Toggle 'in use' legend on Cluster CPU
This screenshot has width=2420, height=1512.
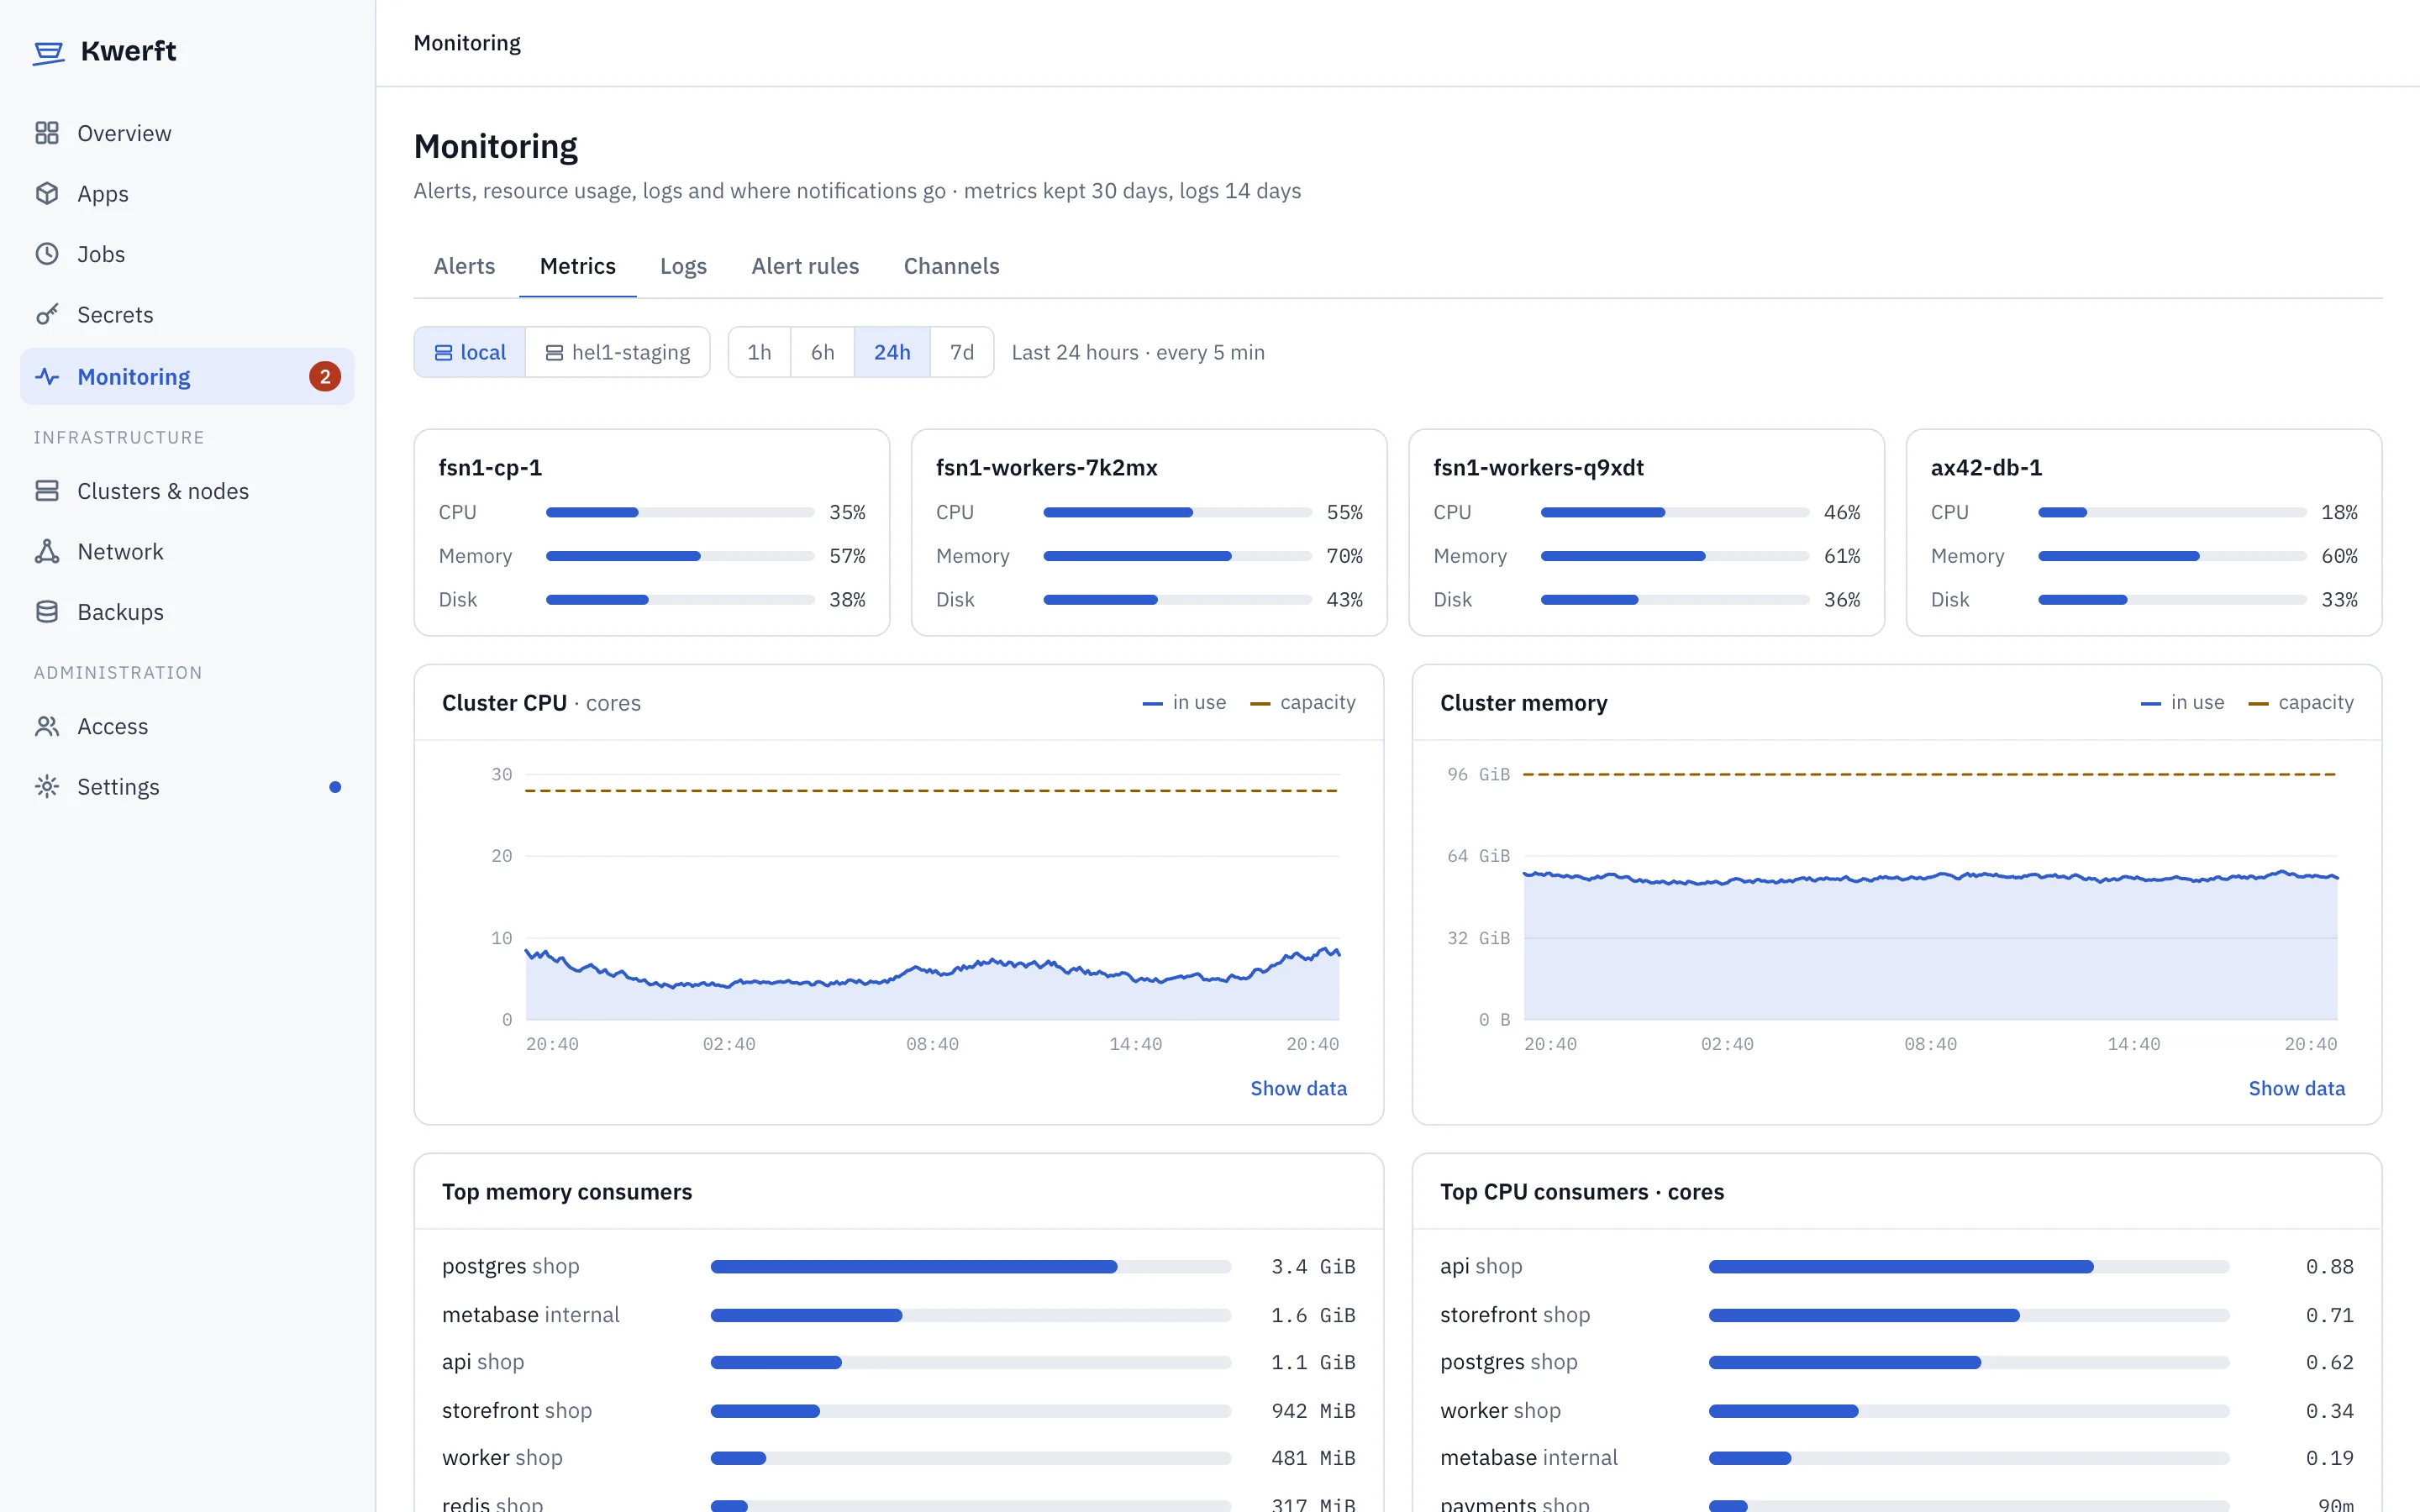pos(1184,703)
